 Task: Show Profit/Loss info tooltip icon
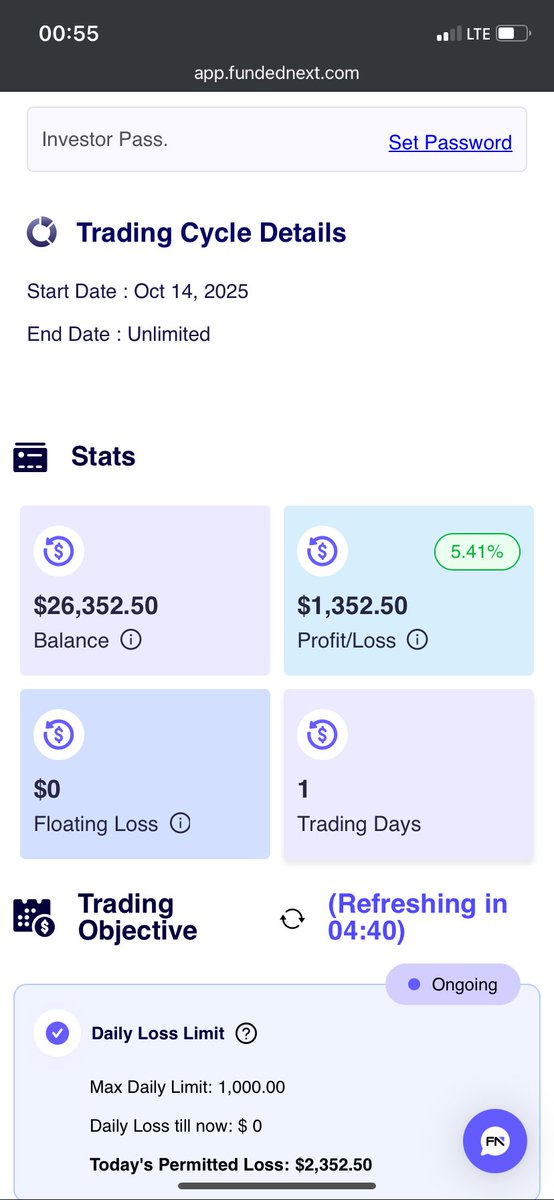tap(418, 640)
